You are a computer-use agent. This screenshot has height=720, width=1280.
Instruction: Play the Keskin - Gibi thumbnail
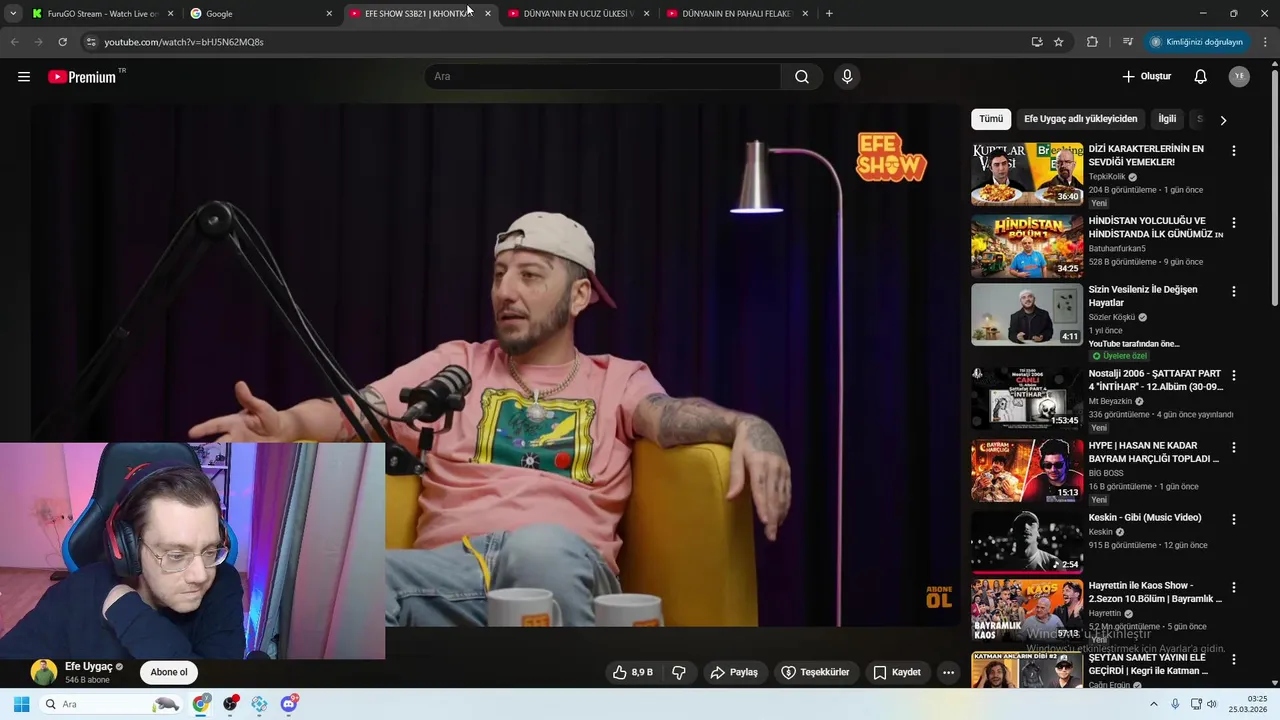coord(1027,542)
